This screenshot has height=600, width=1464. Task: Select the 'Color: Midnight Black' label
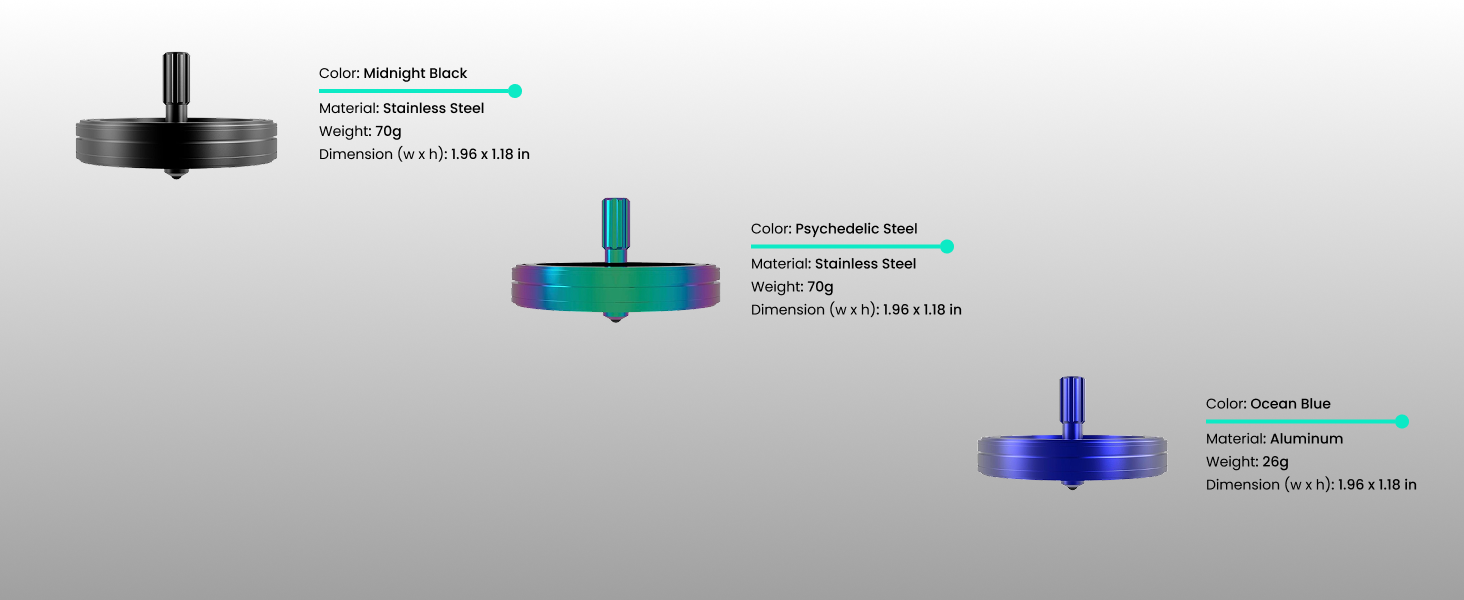pyautogui.click(x=393, y=73)
